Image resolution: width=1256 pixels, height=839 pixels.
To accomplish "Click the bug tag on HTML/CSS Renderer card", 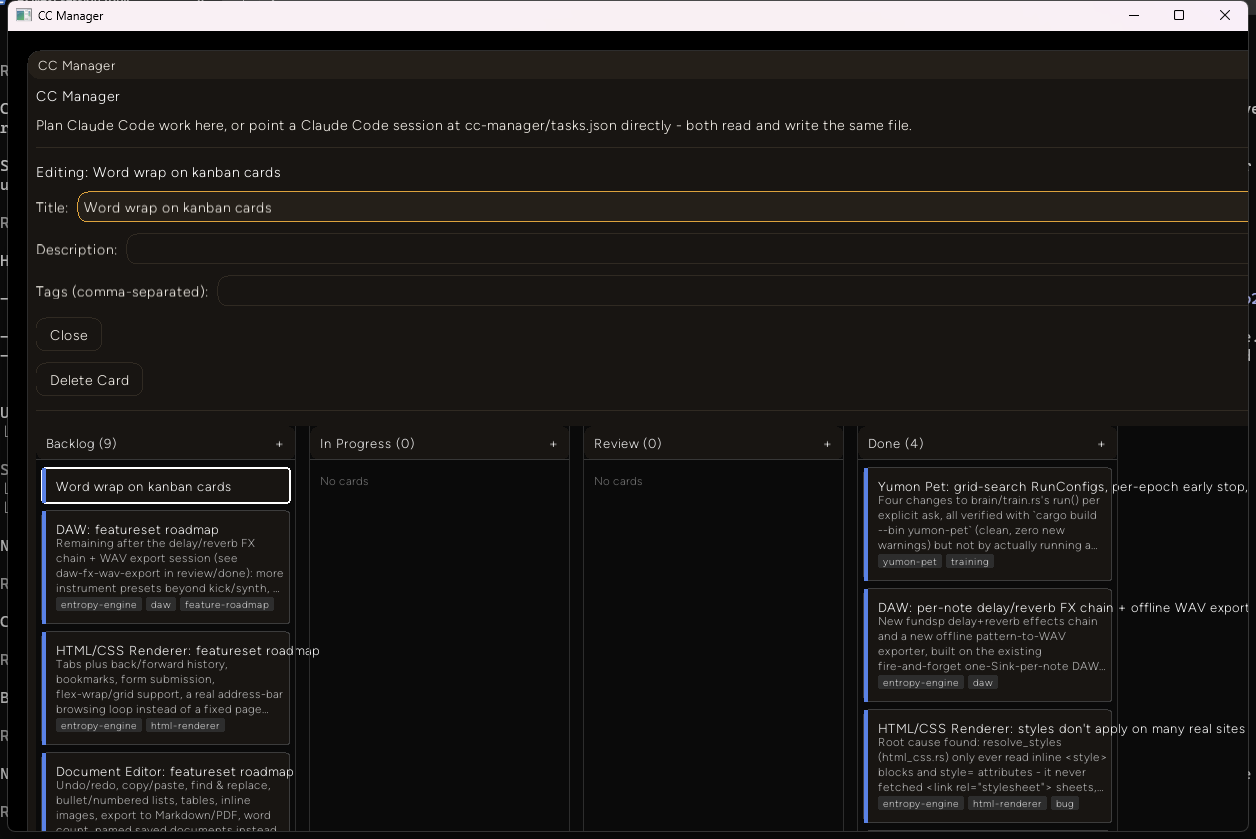I will [1064, 804].
